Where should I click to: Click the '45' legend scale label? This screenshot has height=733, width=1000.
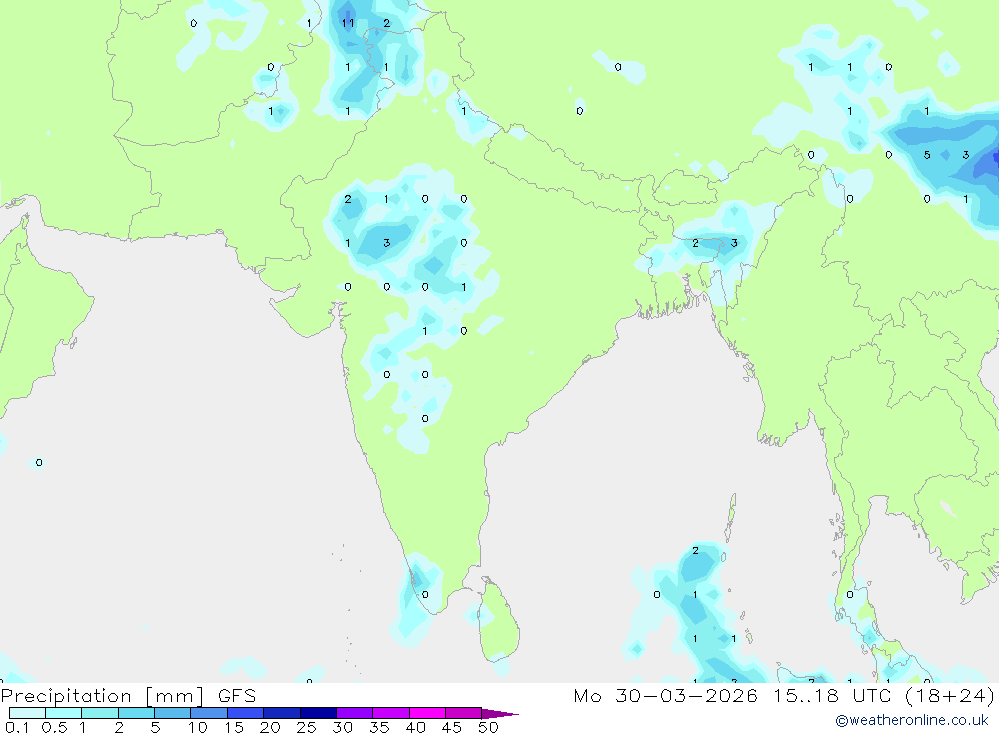[452, 727]
